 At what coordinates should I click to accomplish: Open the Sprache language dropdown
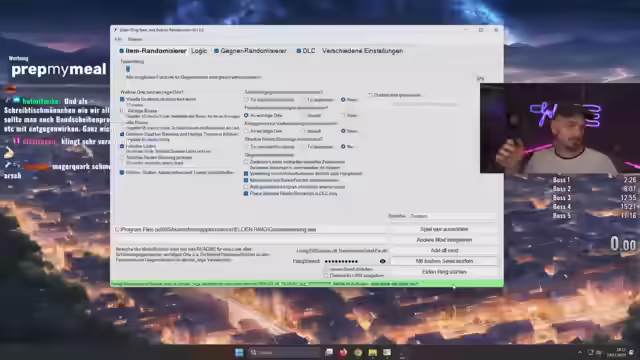pos(452,216)
